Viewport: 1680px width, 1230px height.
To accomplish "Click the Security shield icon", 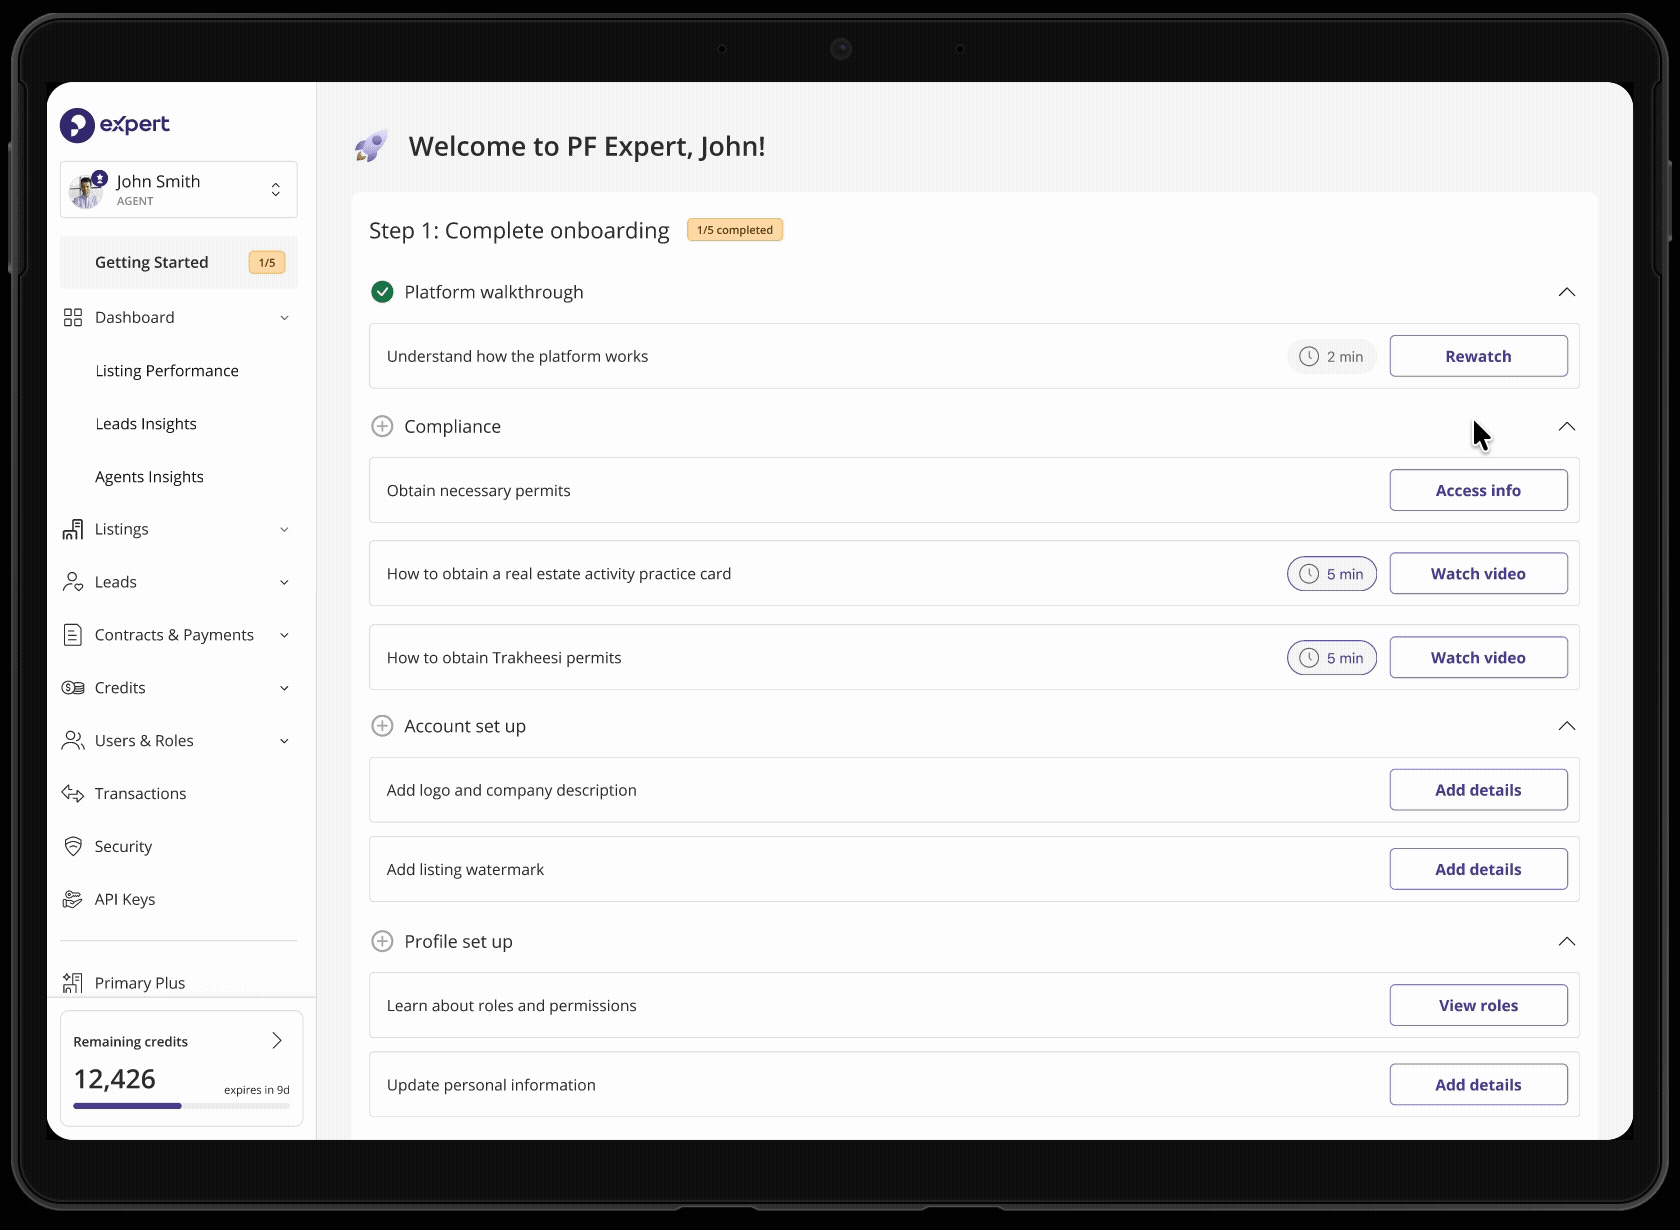I will 73,847.
